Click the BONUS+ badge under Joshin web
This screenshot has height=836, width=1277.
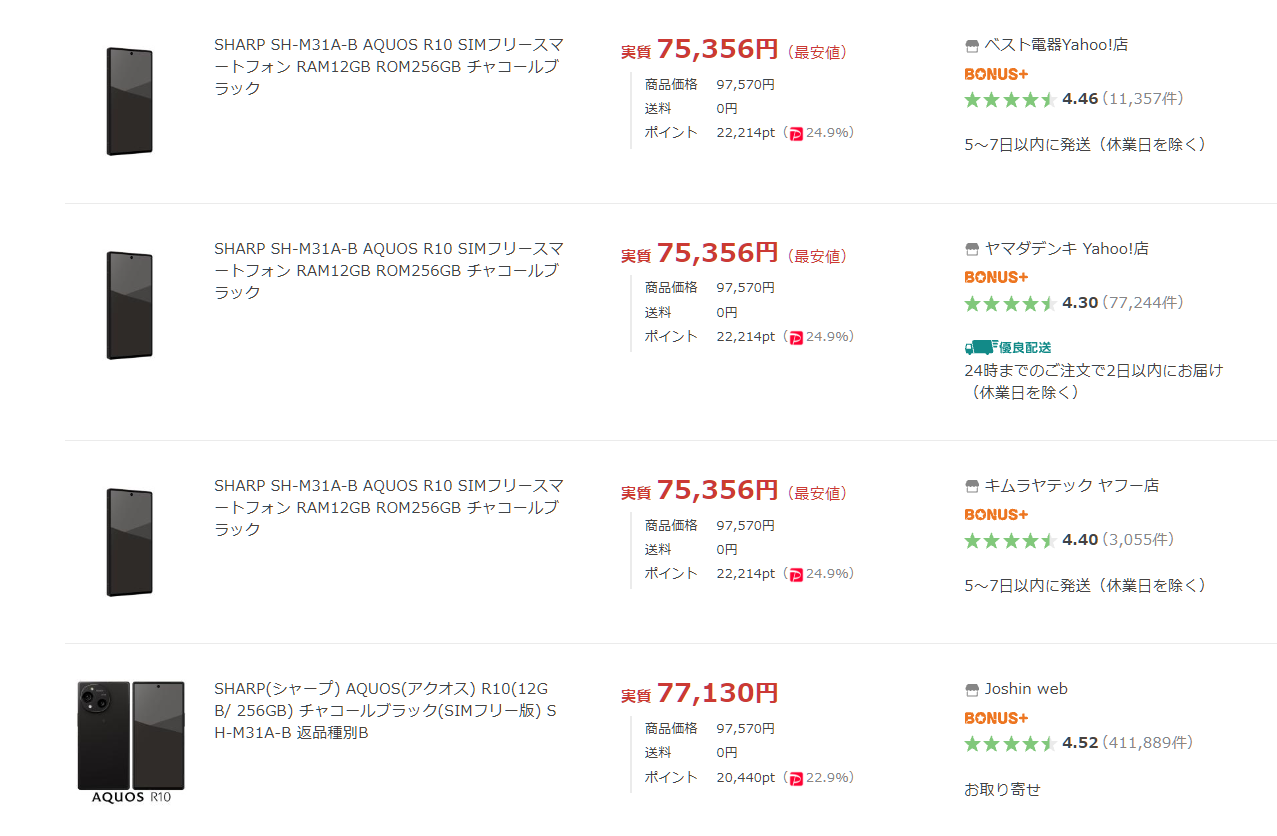coord(996,718)
